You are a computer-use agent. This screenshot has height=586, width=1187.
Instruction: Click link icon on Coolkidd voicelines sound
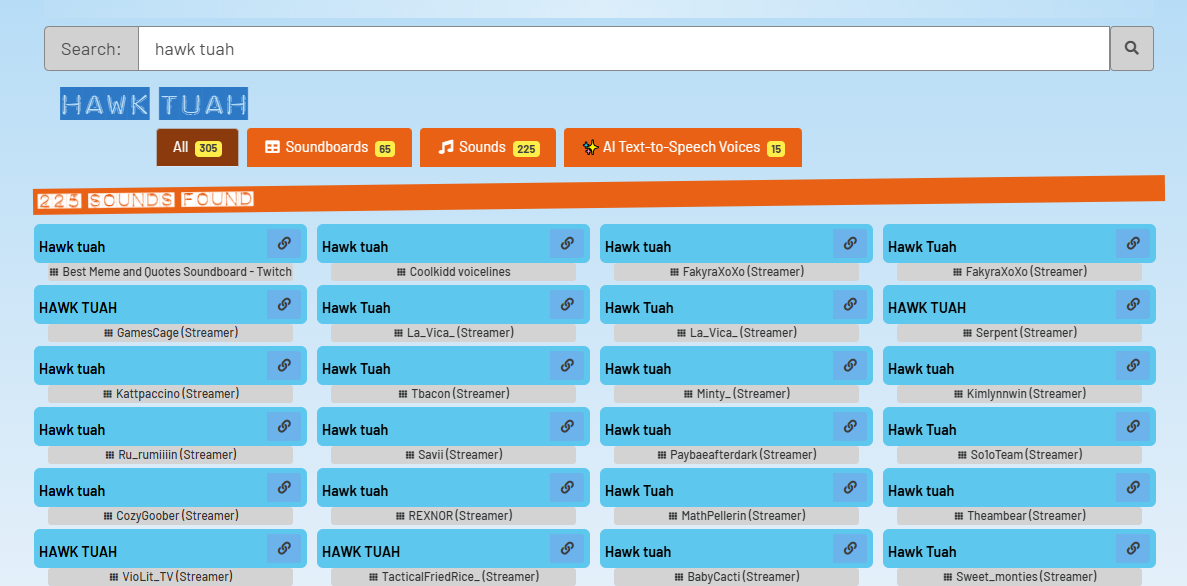point(567,244)
